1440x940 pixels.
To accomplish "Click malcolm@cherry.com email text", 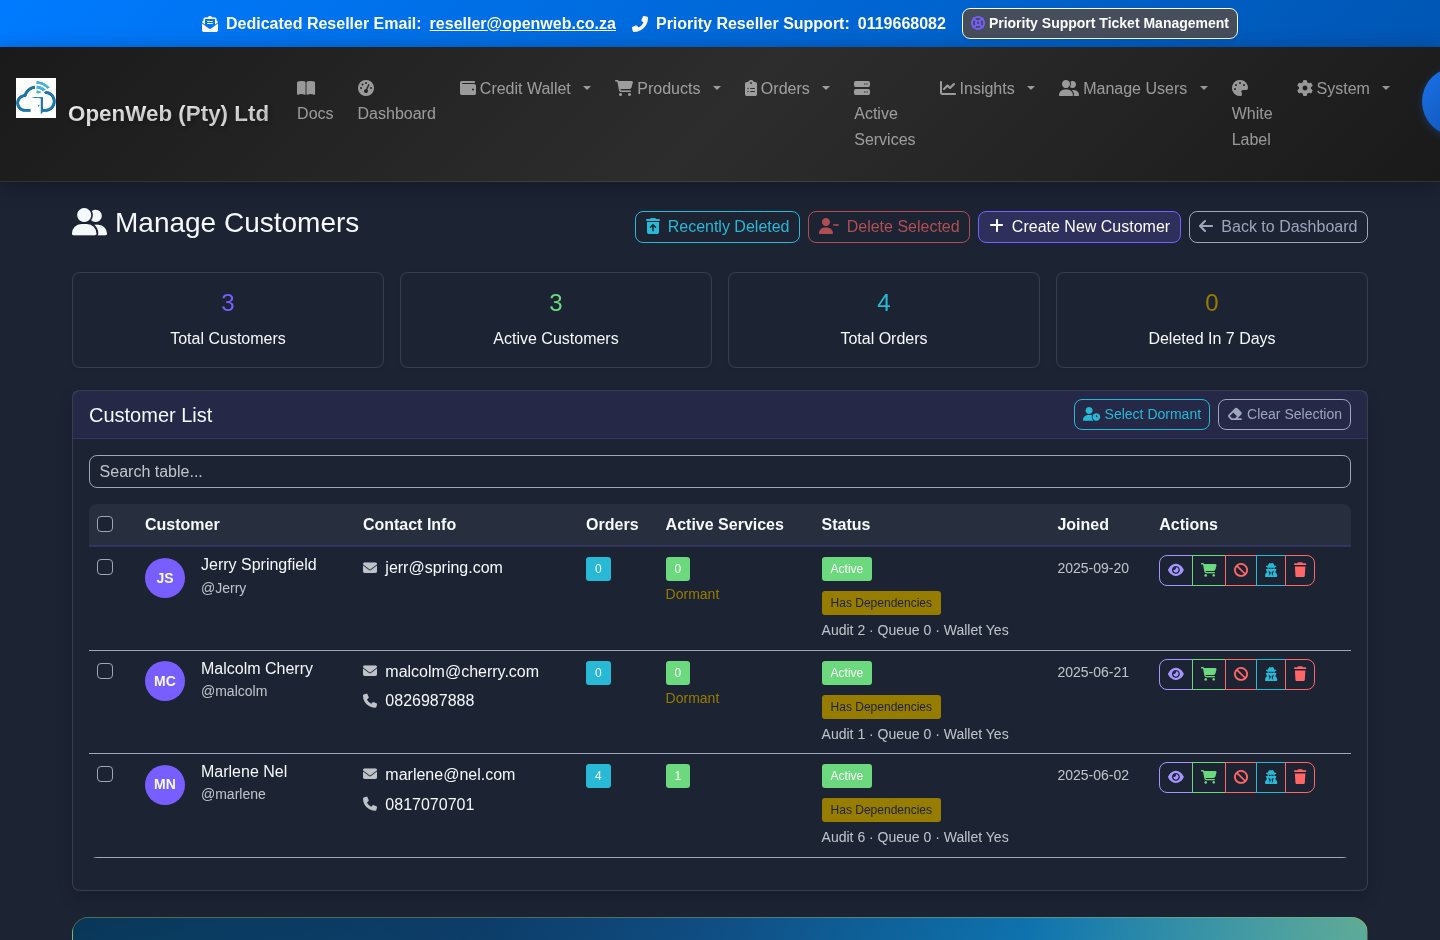I will point(462,672).
